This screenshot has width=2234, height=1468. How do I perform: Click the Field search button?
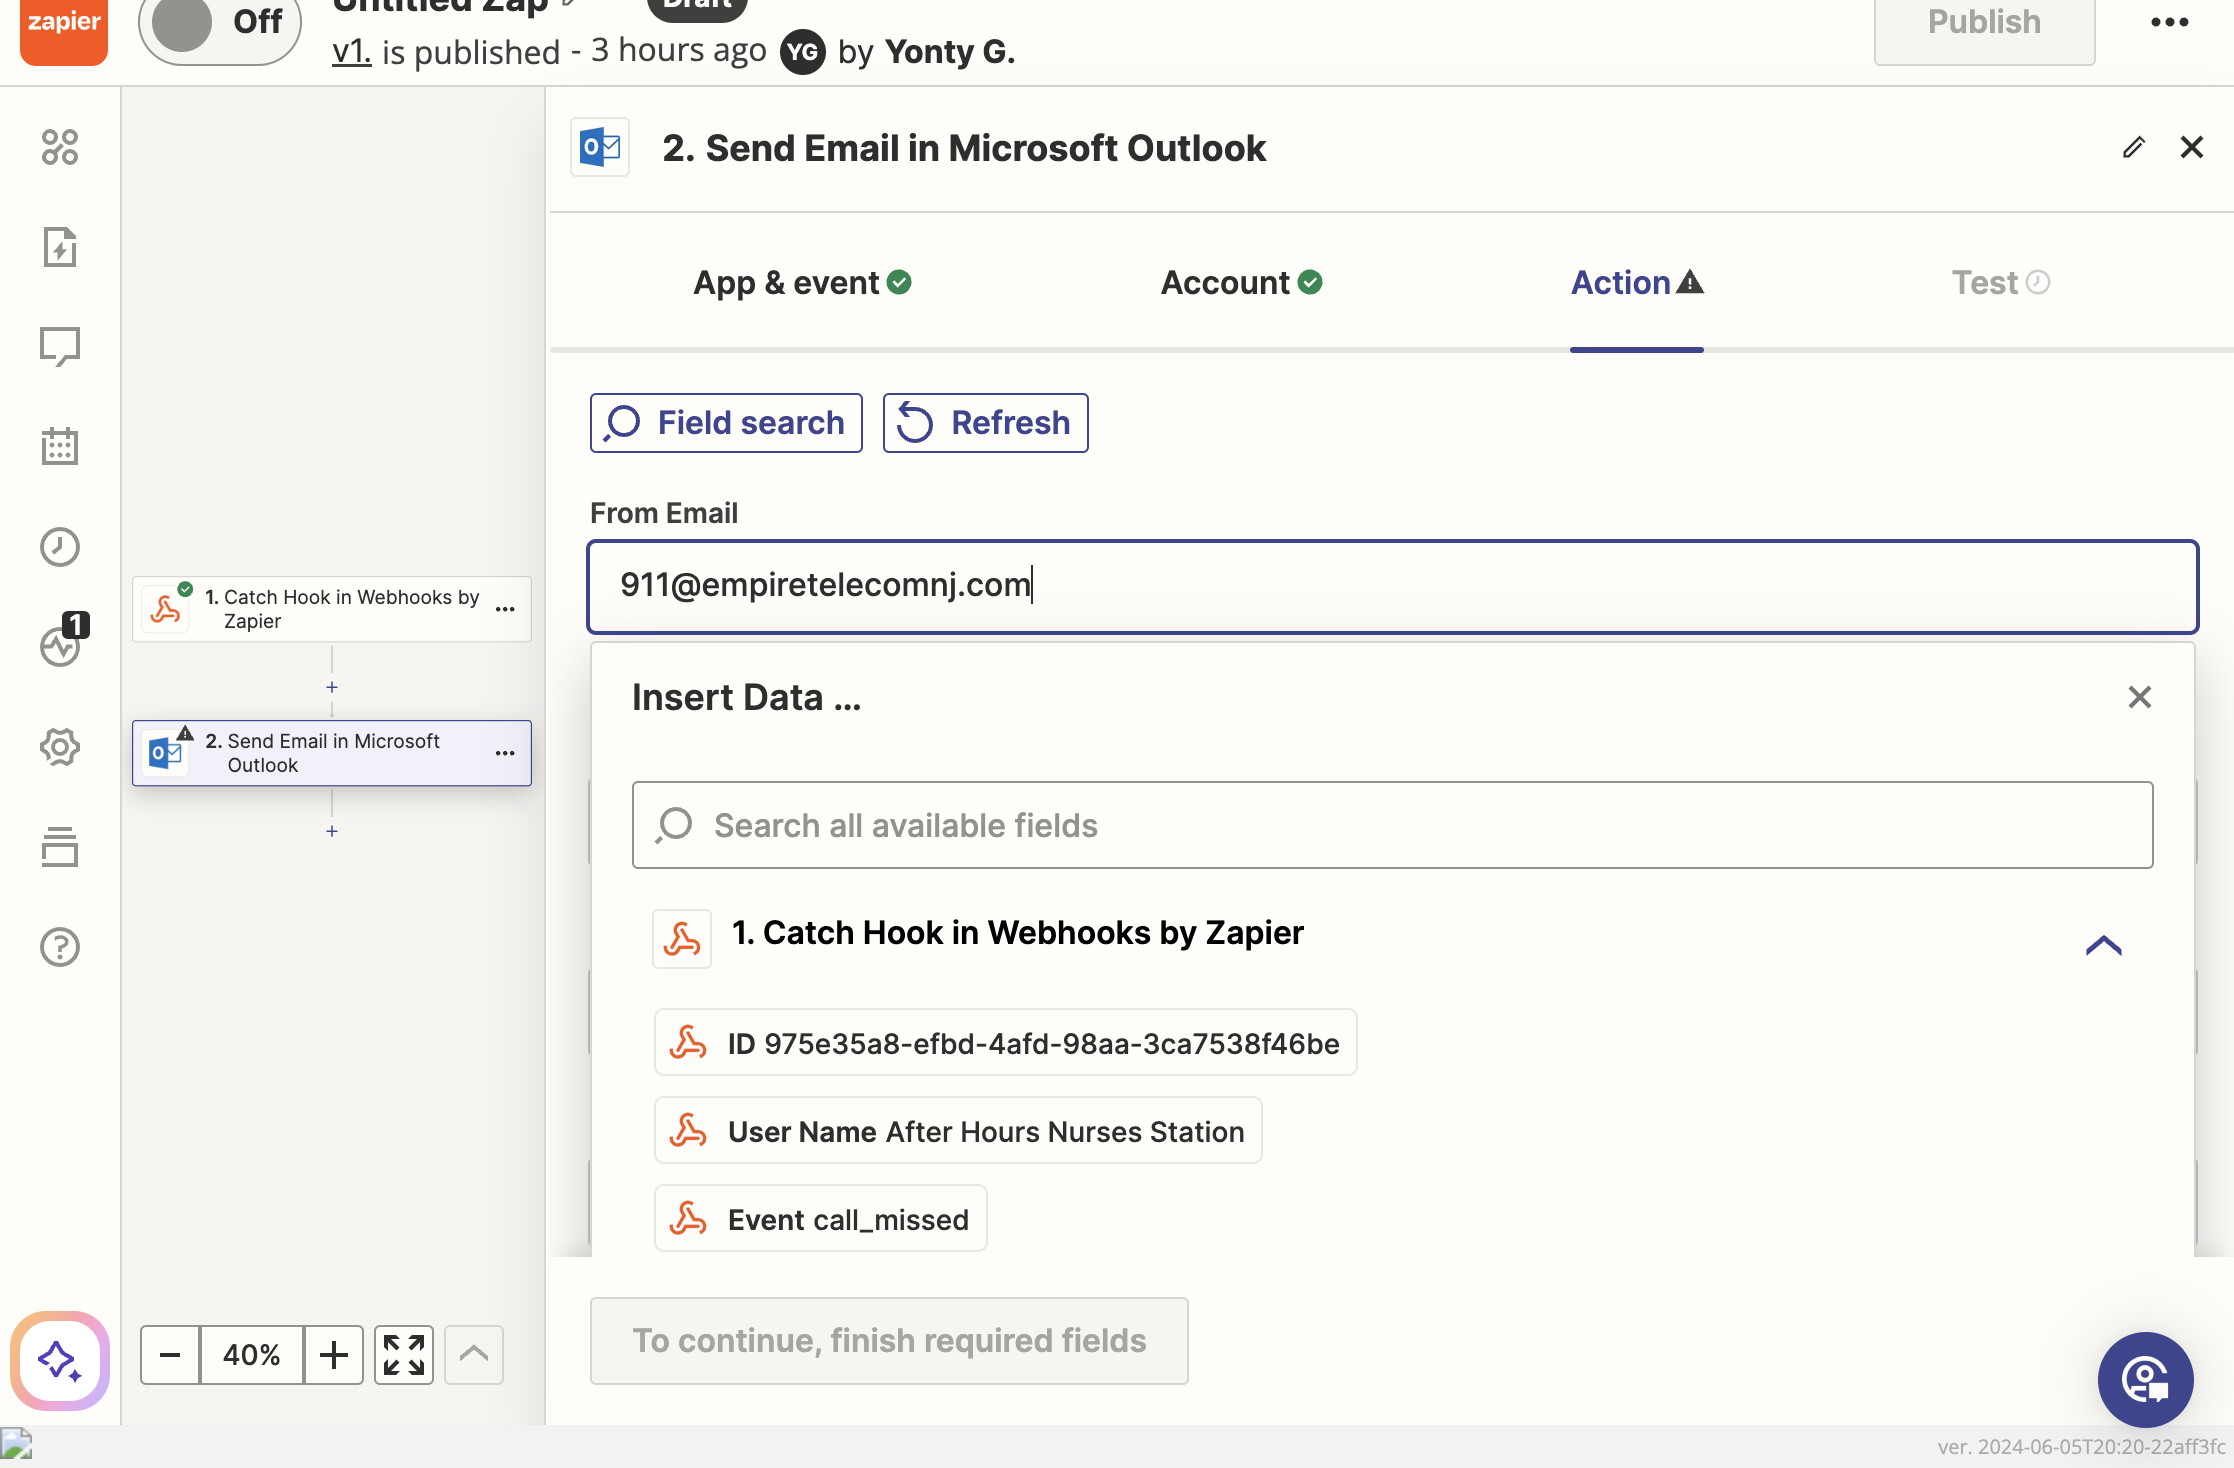(x=726, y=423)
